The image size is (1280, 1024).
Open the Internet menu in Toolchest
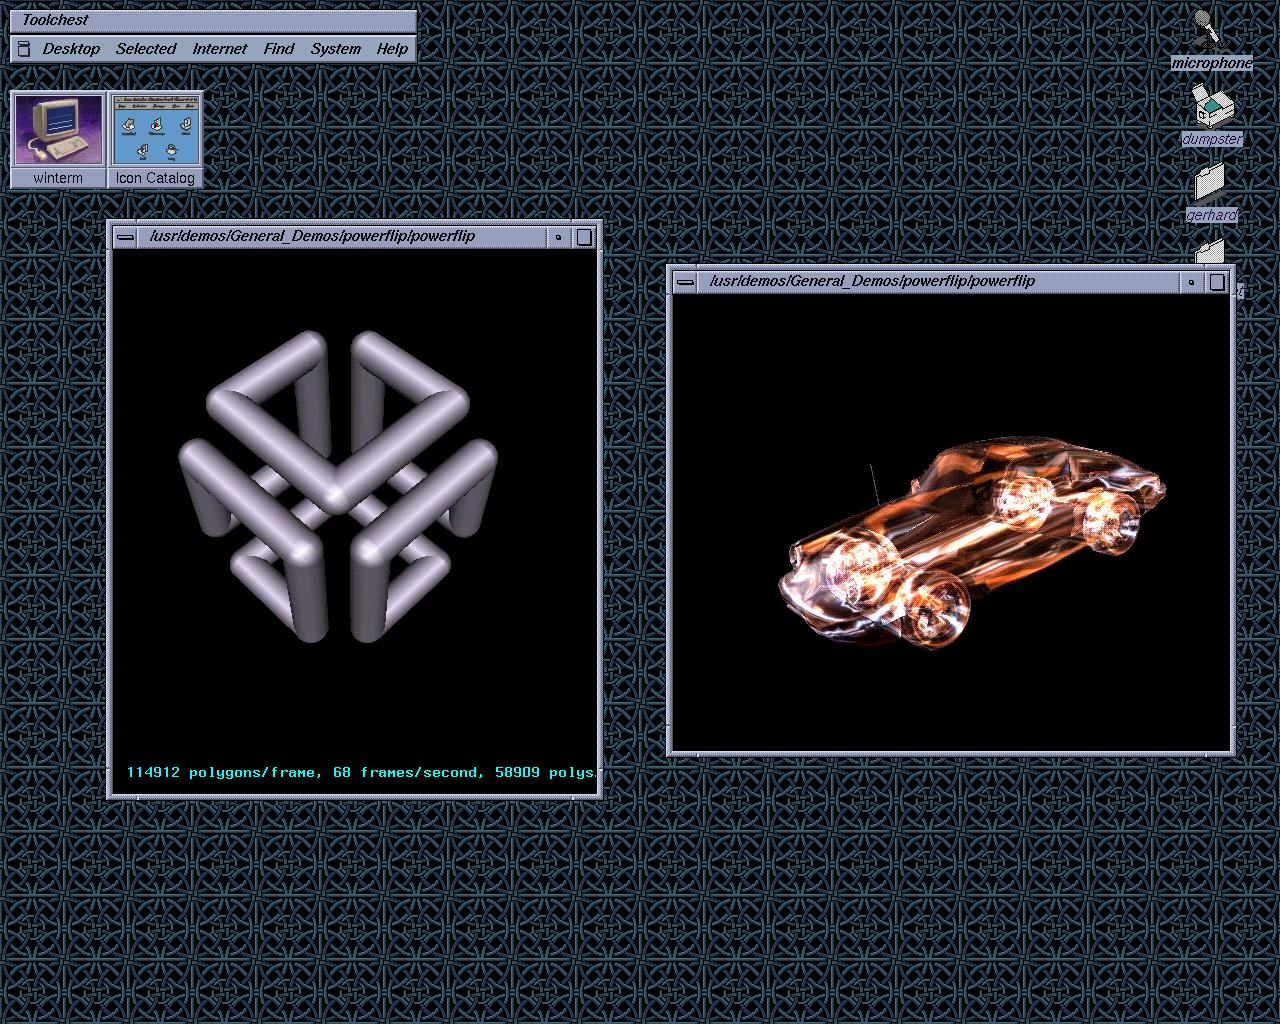(x=220, y=49)
